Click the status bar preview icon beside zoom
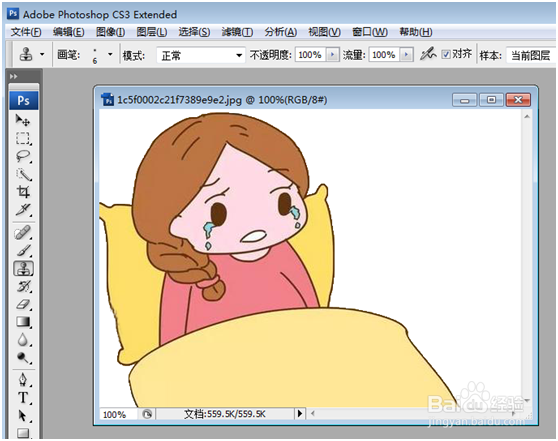 click(x=147, y=414)
